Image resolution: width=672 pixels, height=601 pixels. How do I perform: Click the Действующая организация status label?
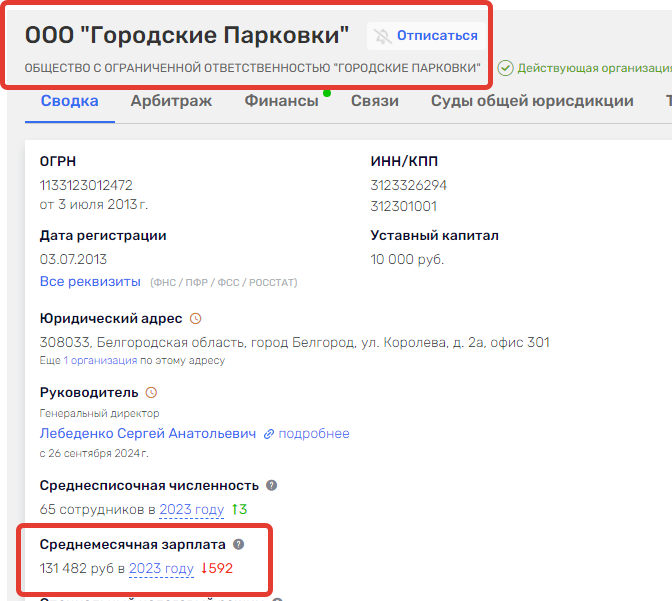point(594,68)
